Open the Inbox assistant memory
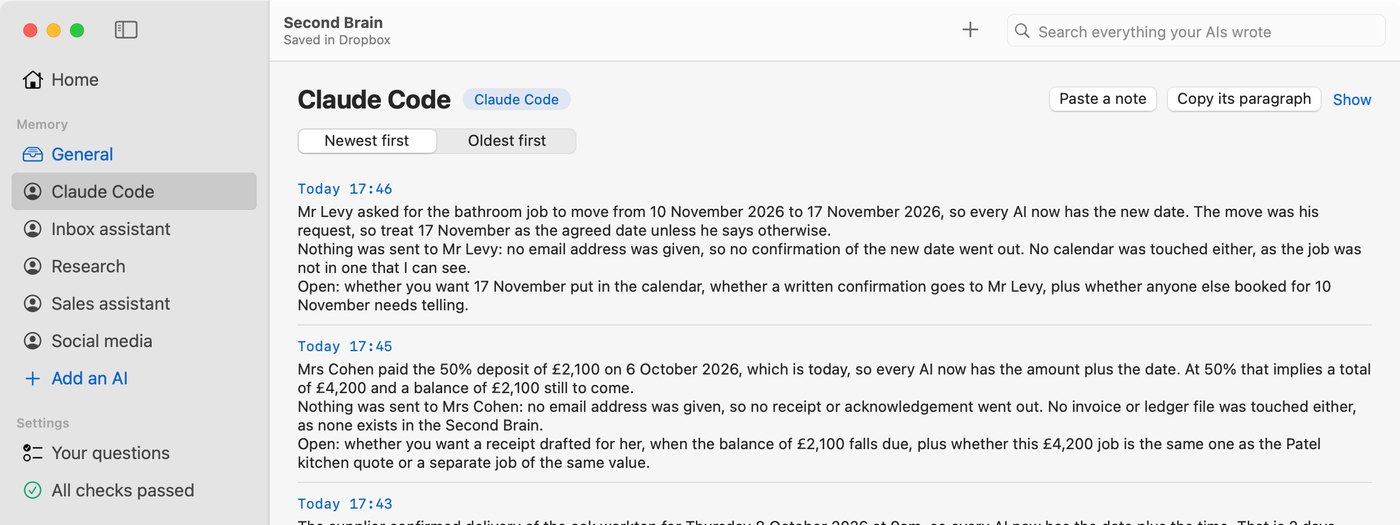The image size is (1400, 525). [x=134, y=229]
